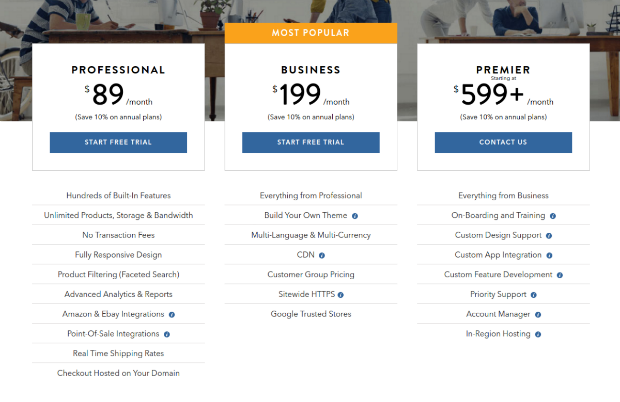Show CDN info tooltip icon

click(322, 255)
